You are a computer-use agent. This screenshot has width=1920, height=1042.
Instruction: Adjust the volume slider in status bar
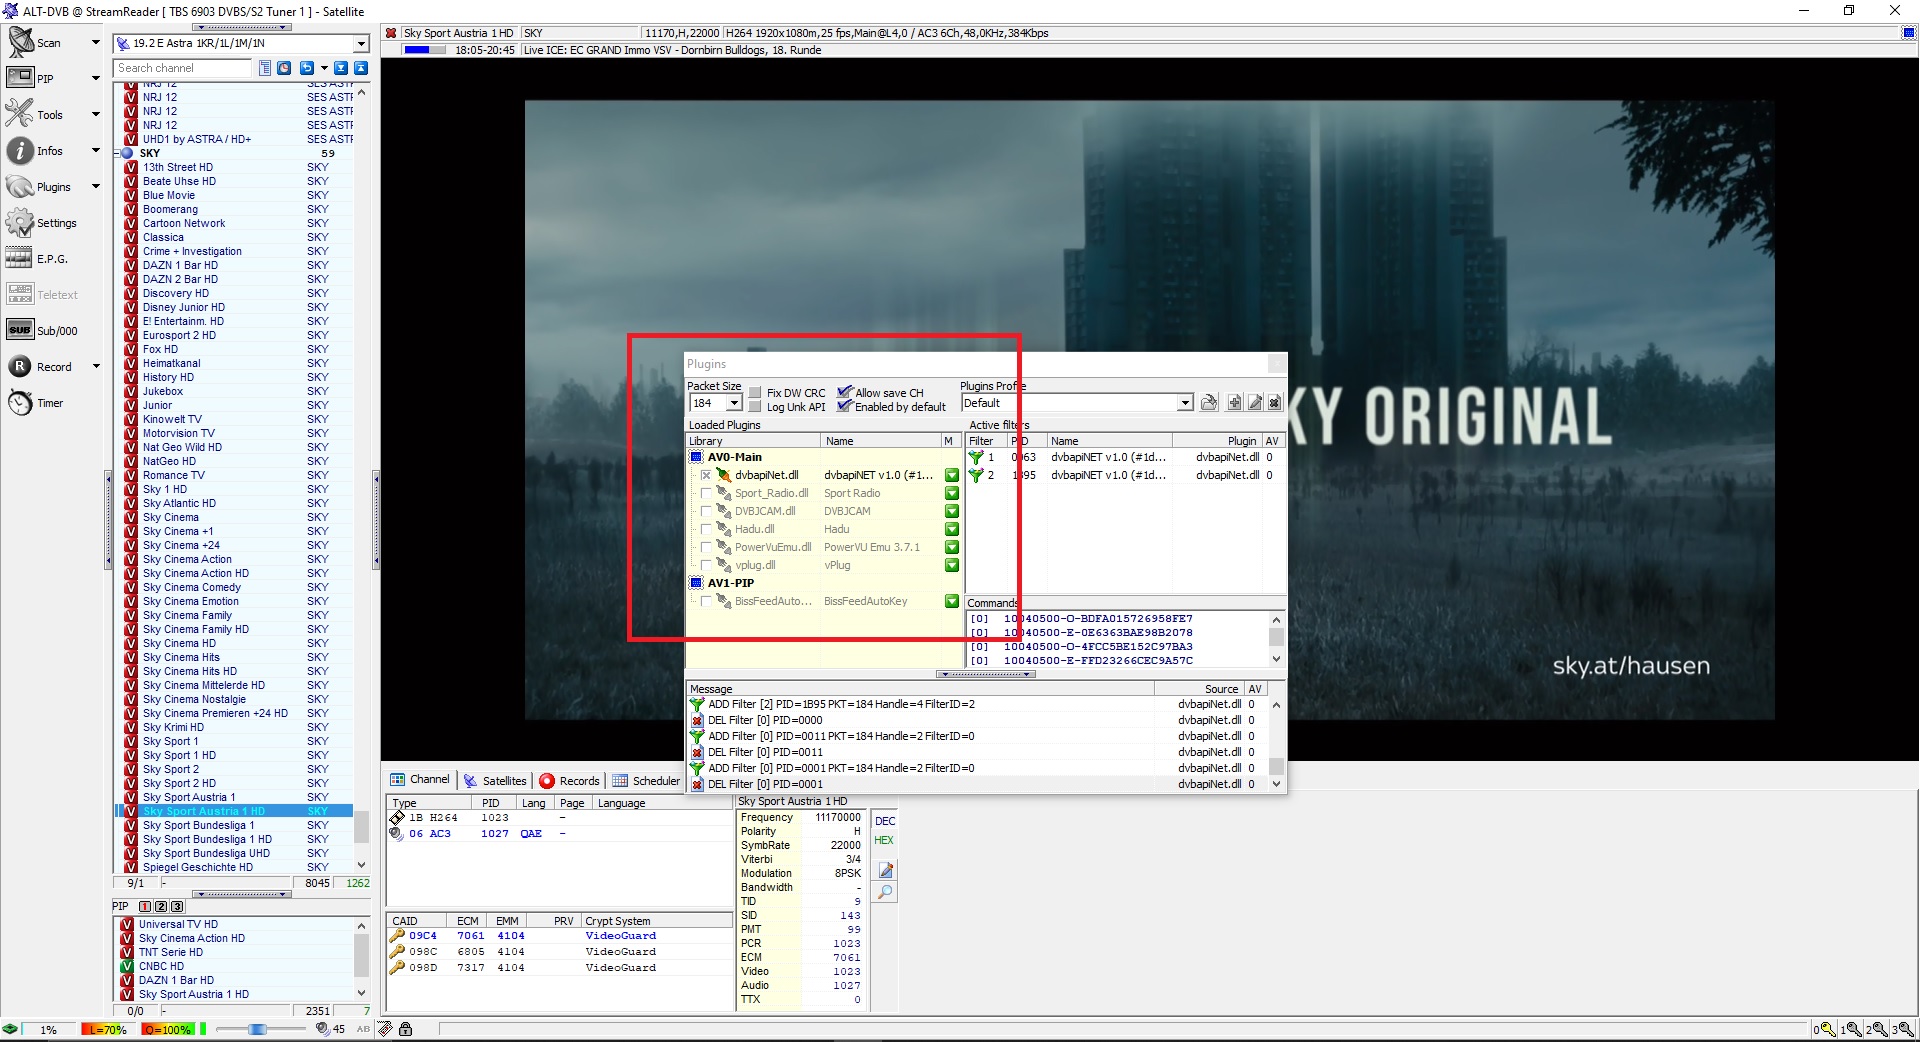click(x=258, y=1029)
